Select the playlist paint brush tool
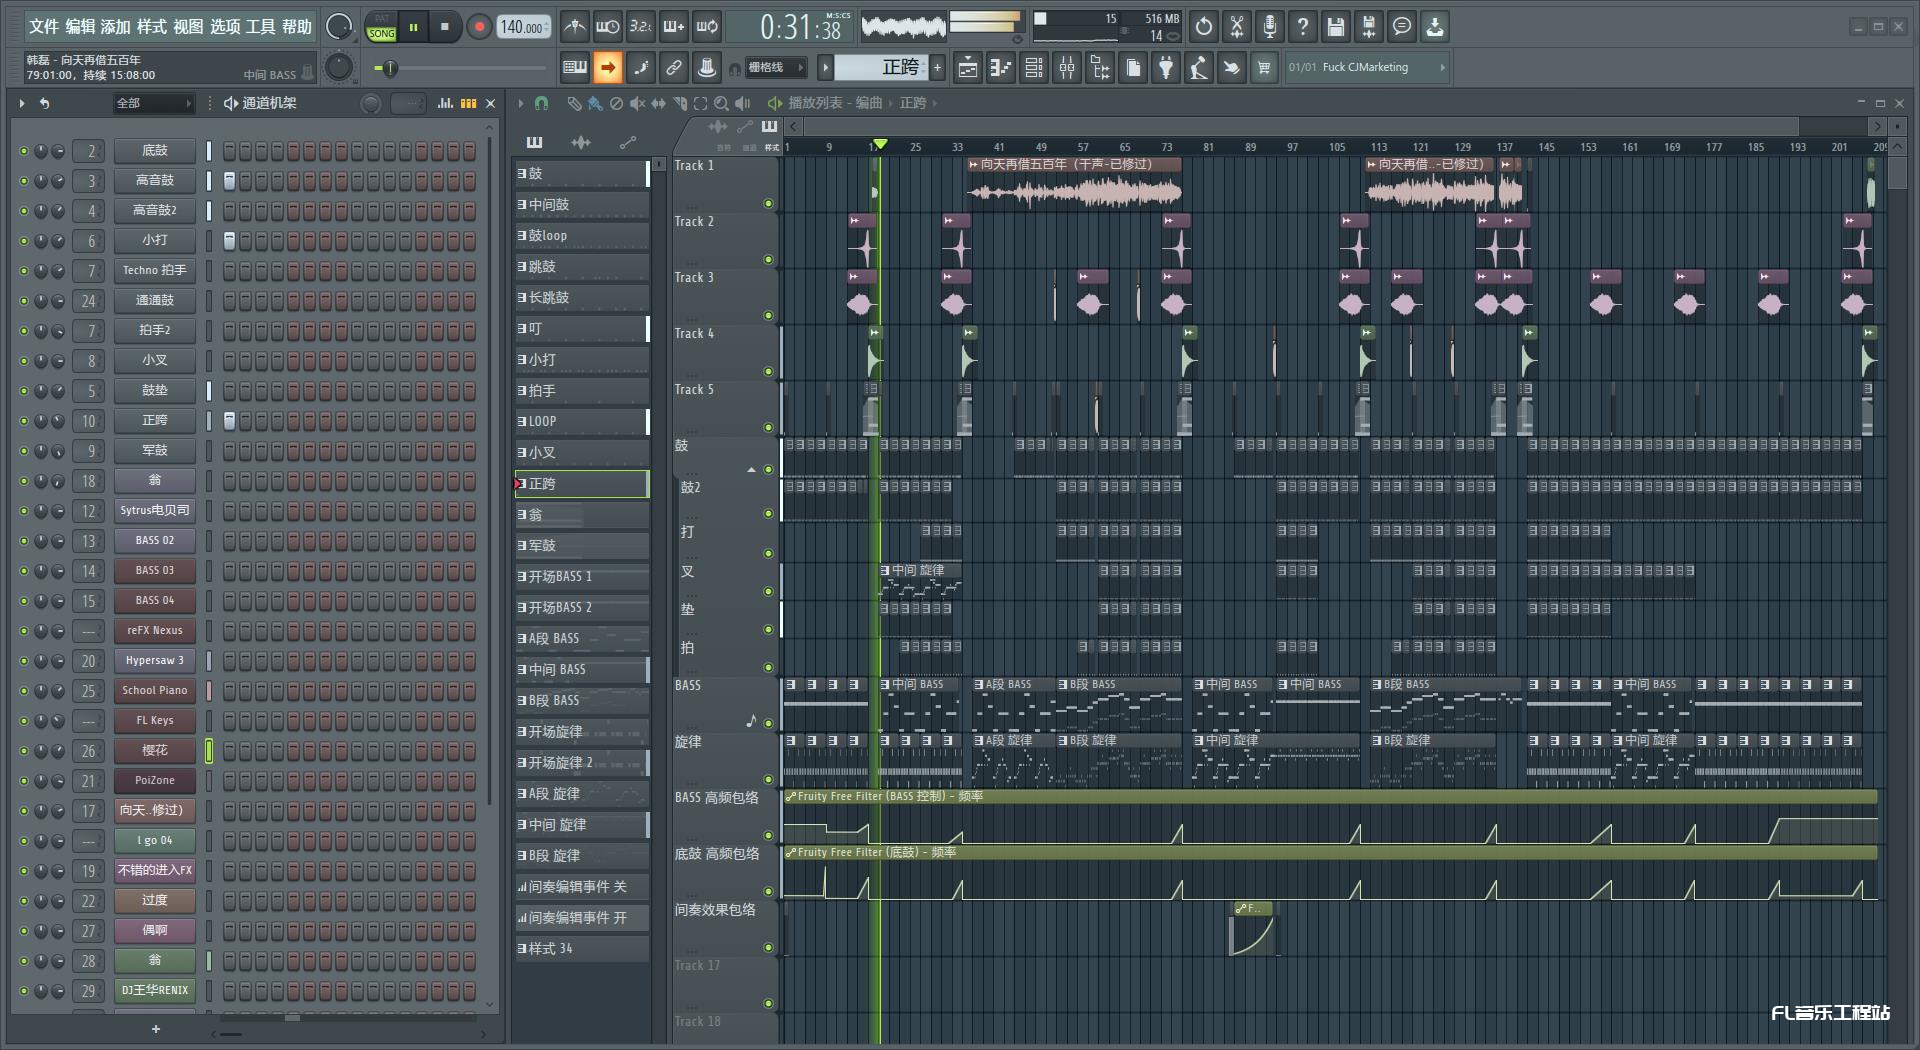 point(595,103)
